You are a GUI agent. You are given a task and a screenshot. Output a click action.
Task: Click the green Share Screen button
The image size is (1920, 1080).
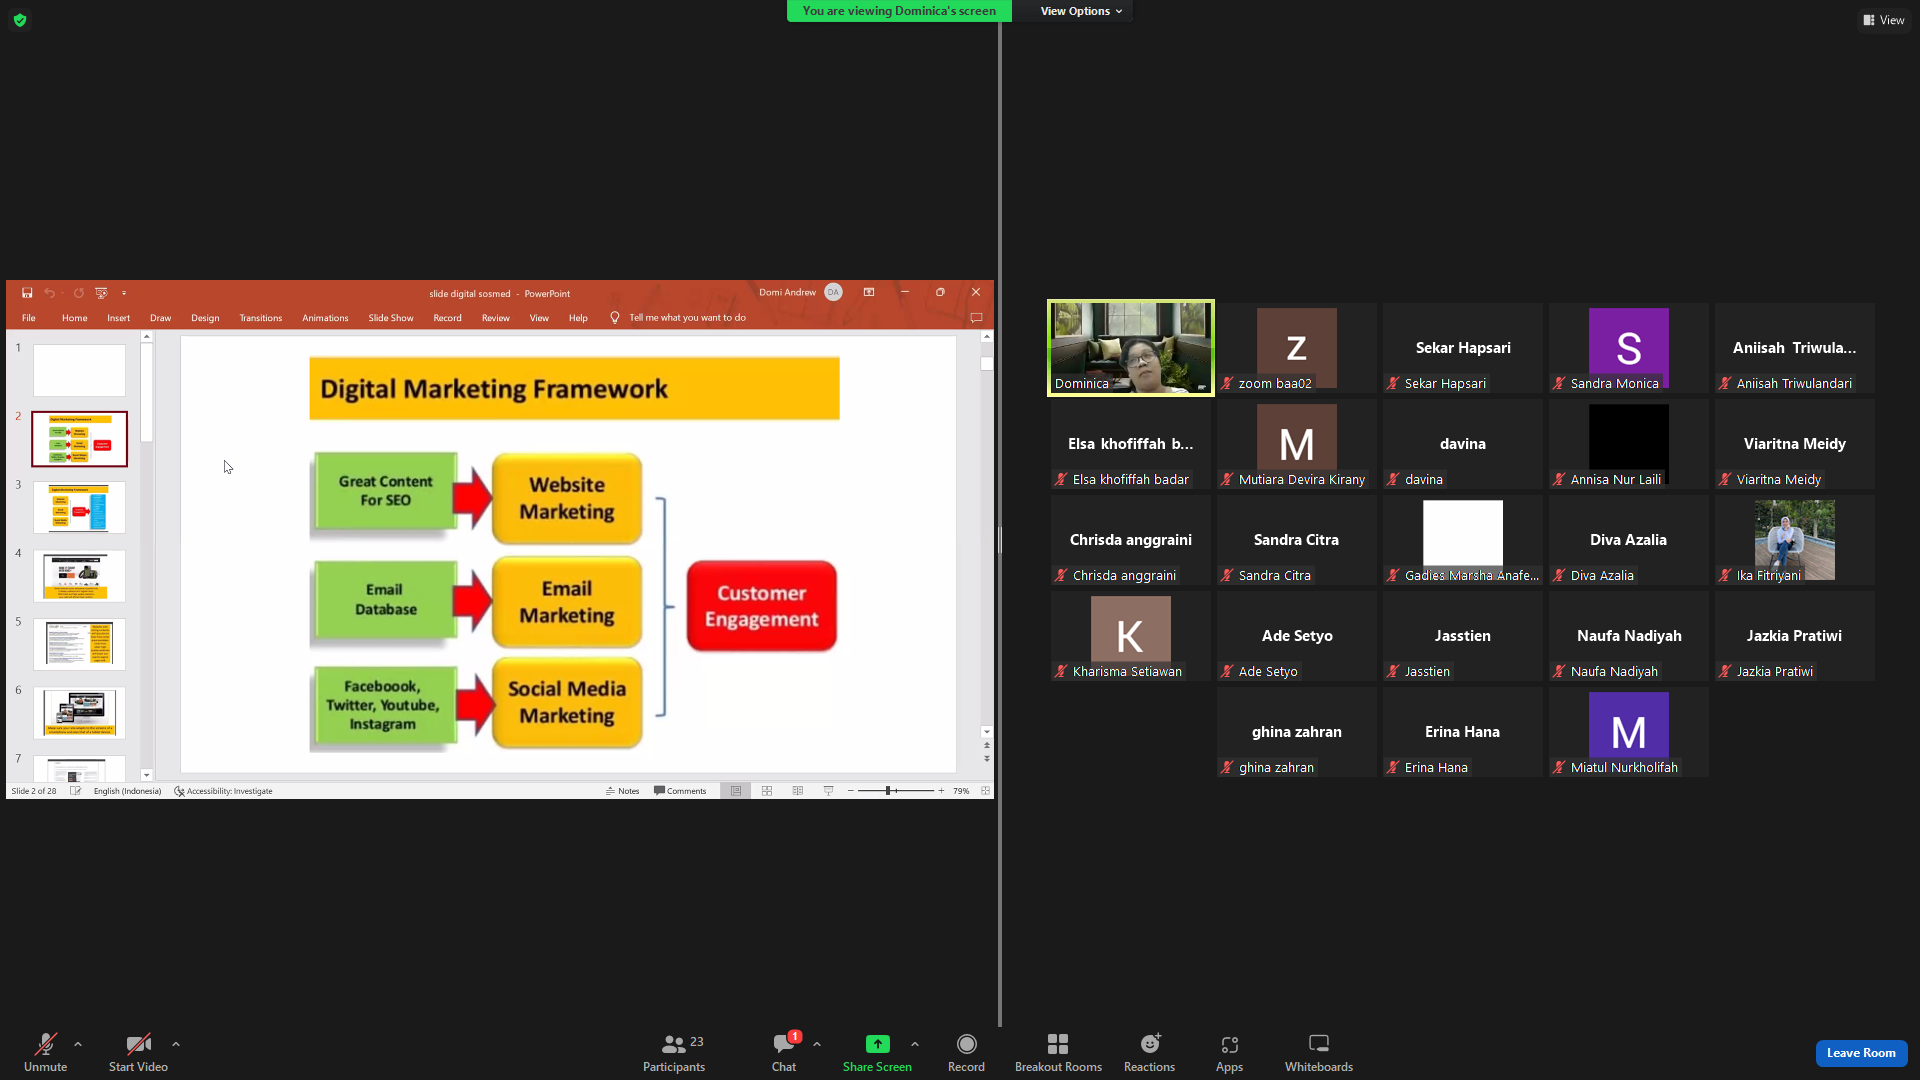pos(877,1053)
